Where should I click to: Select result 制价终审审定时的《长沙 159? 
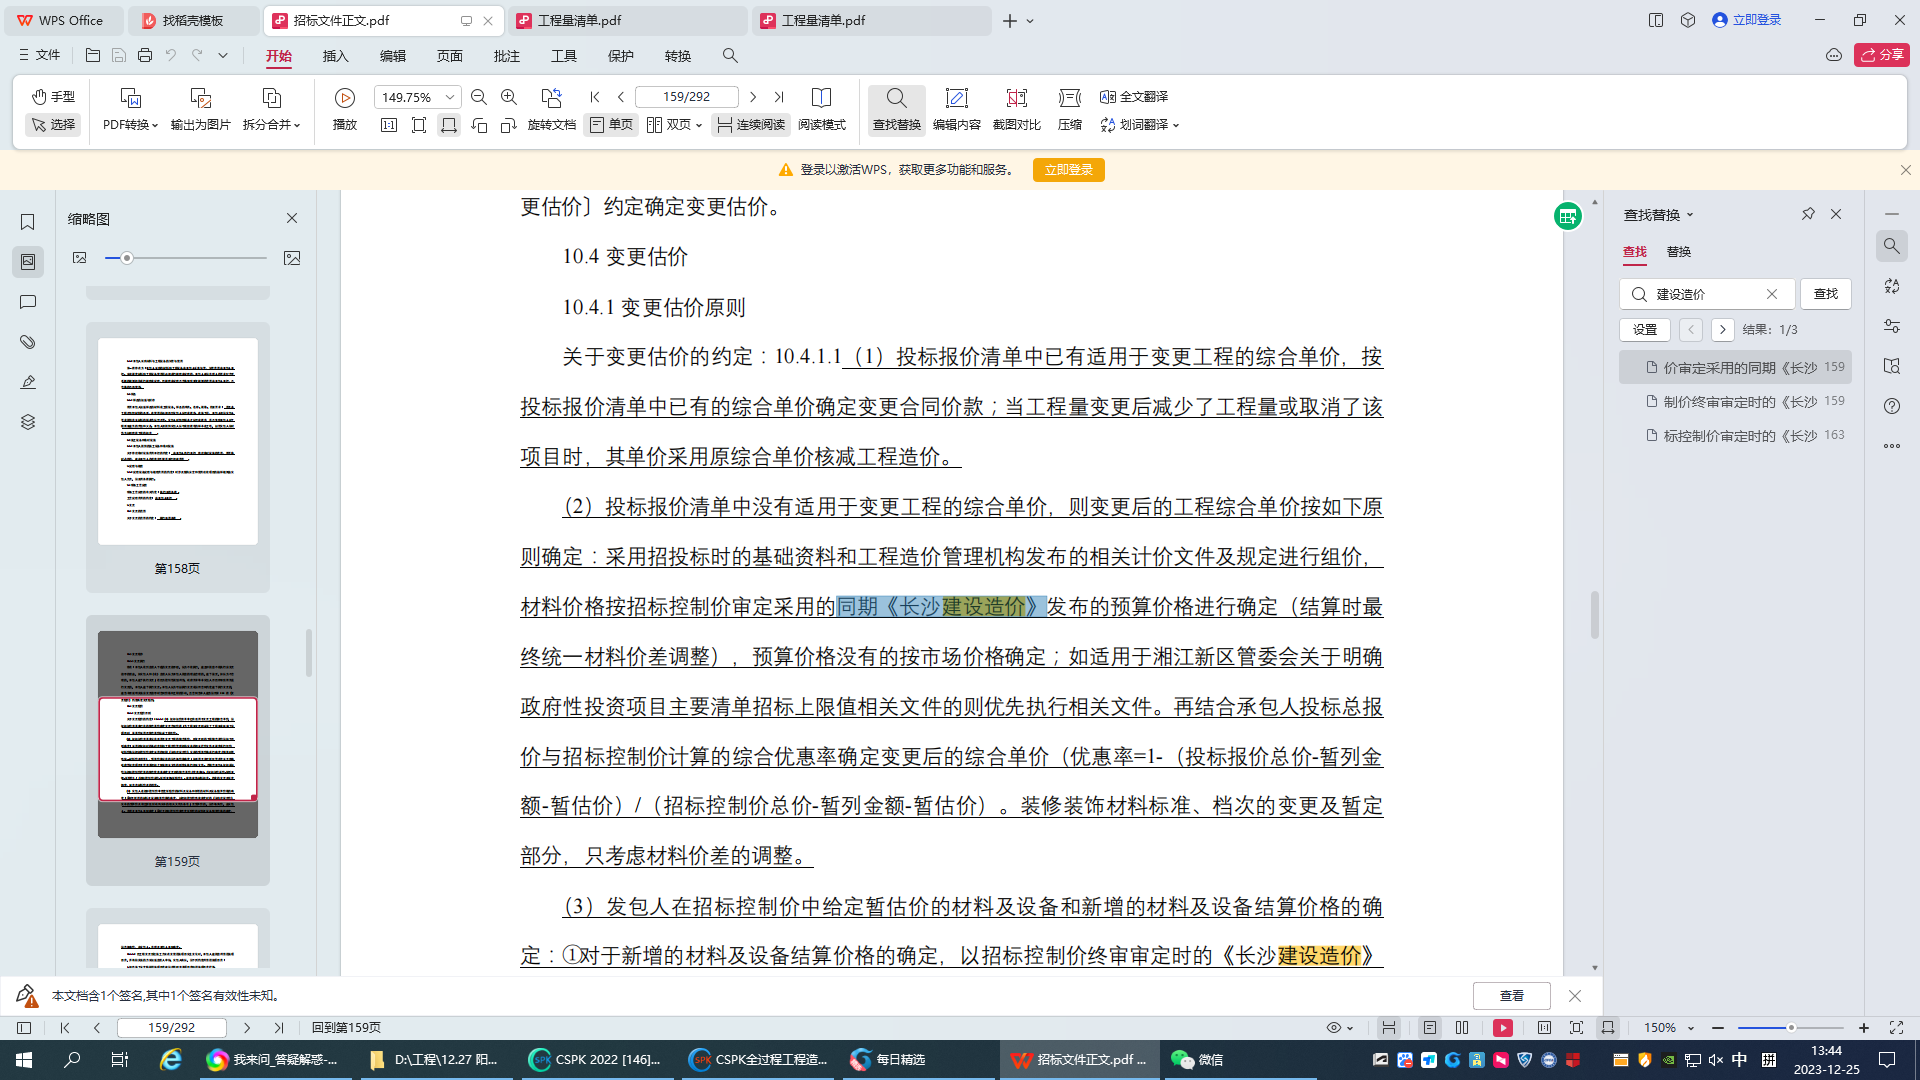[1735, 401]
